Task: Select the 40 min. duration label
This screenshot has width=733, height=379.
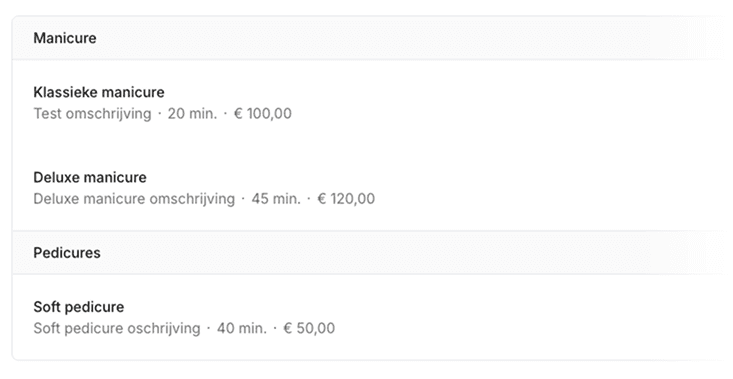Action: [x=242, y=328]
